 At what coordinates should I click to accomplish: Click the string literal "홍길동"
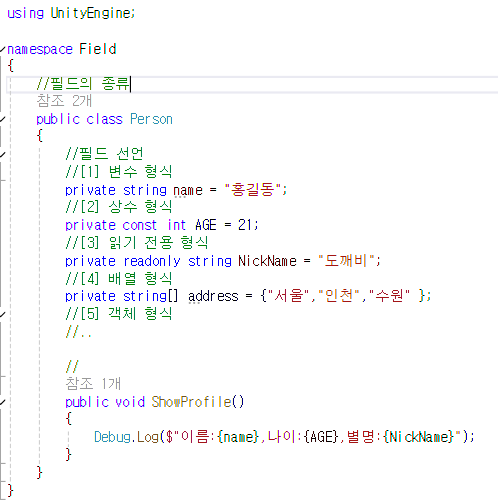click(253, 190)
